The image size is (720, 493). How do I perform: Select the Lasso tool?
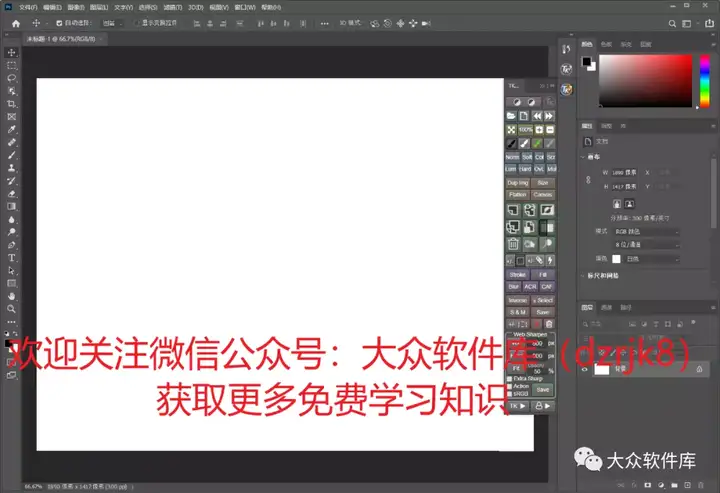(x=11, y=78)
